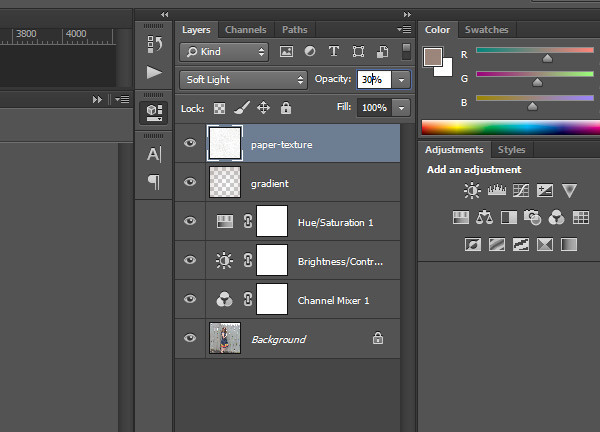Image resolution: width=600 pixels, height=432 pixels.
Task: Hide the paper-texture layer
Action: click(190, 144)
